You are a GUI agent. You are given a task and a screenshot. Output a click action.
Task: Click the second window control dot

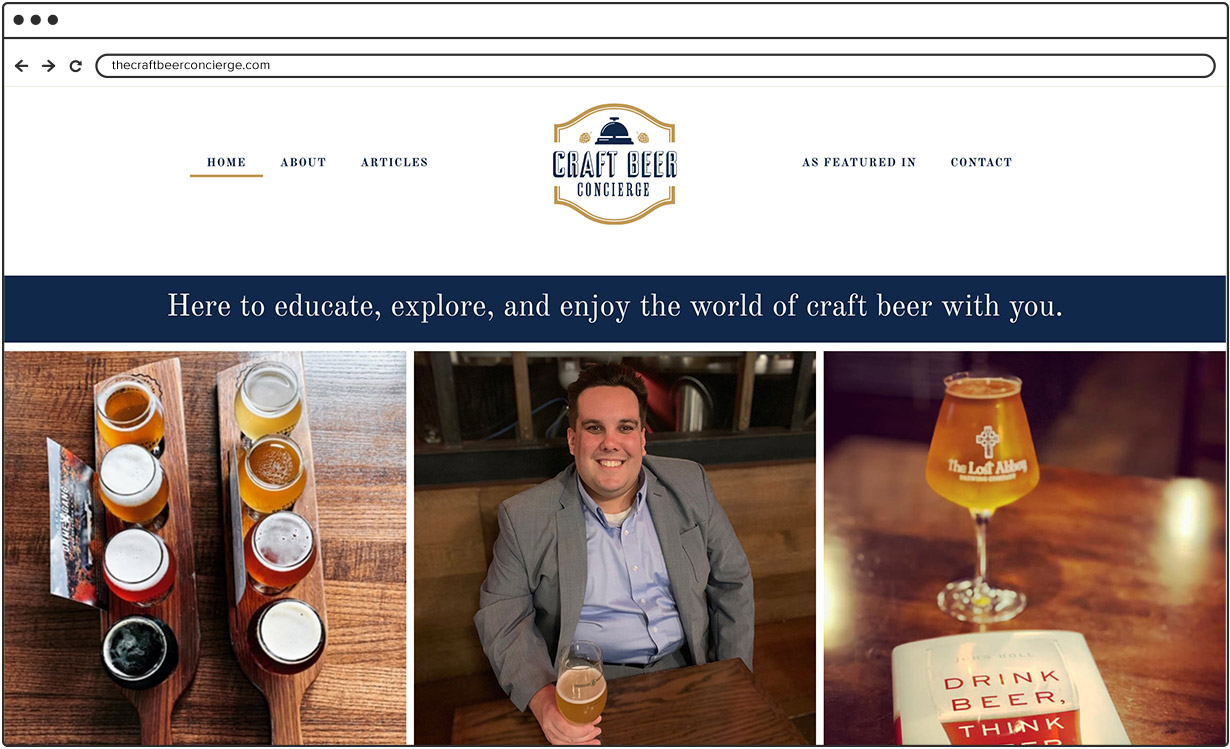point(36,20)
